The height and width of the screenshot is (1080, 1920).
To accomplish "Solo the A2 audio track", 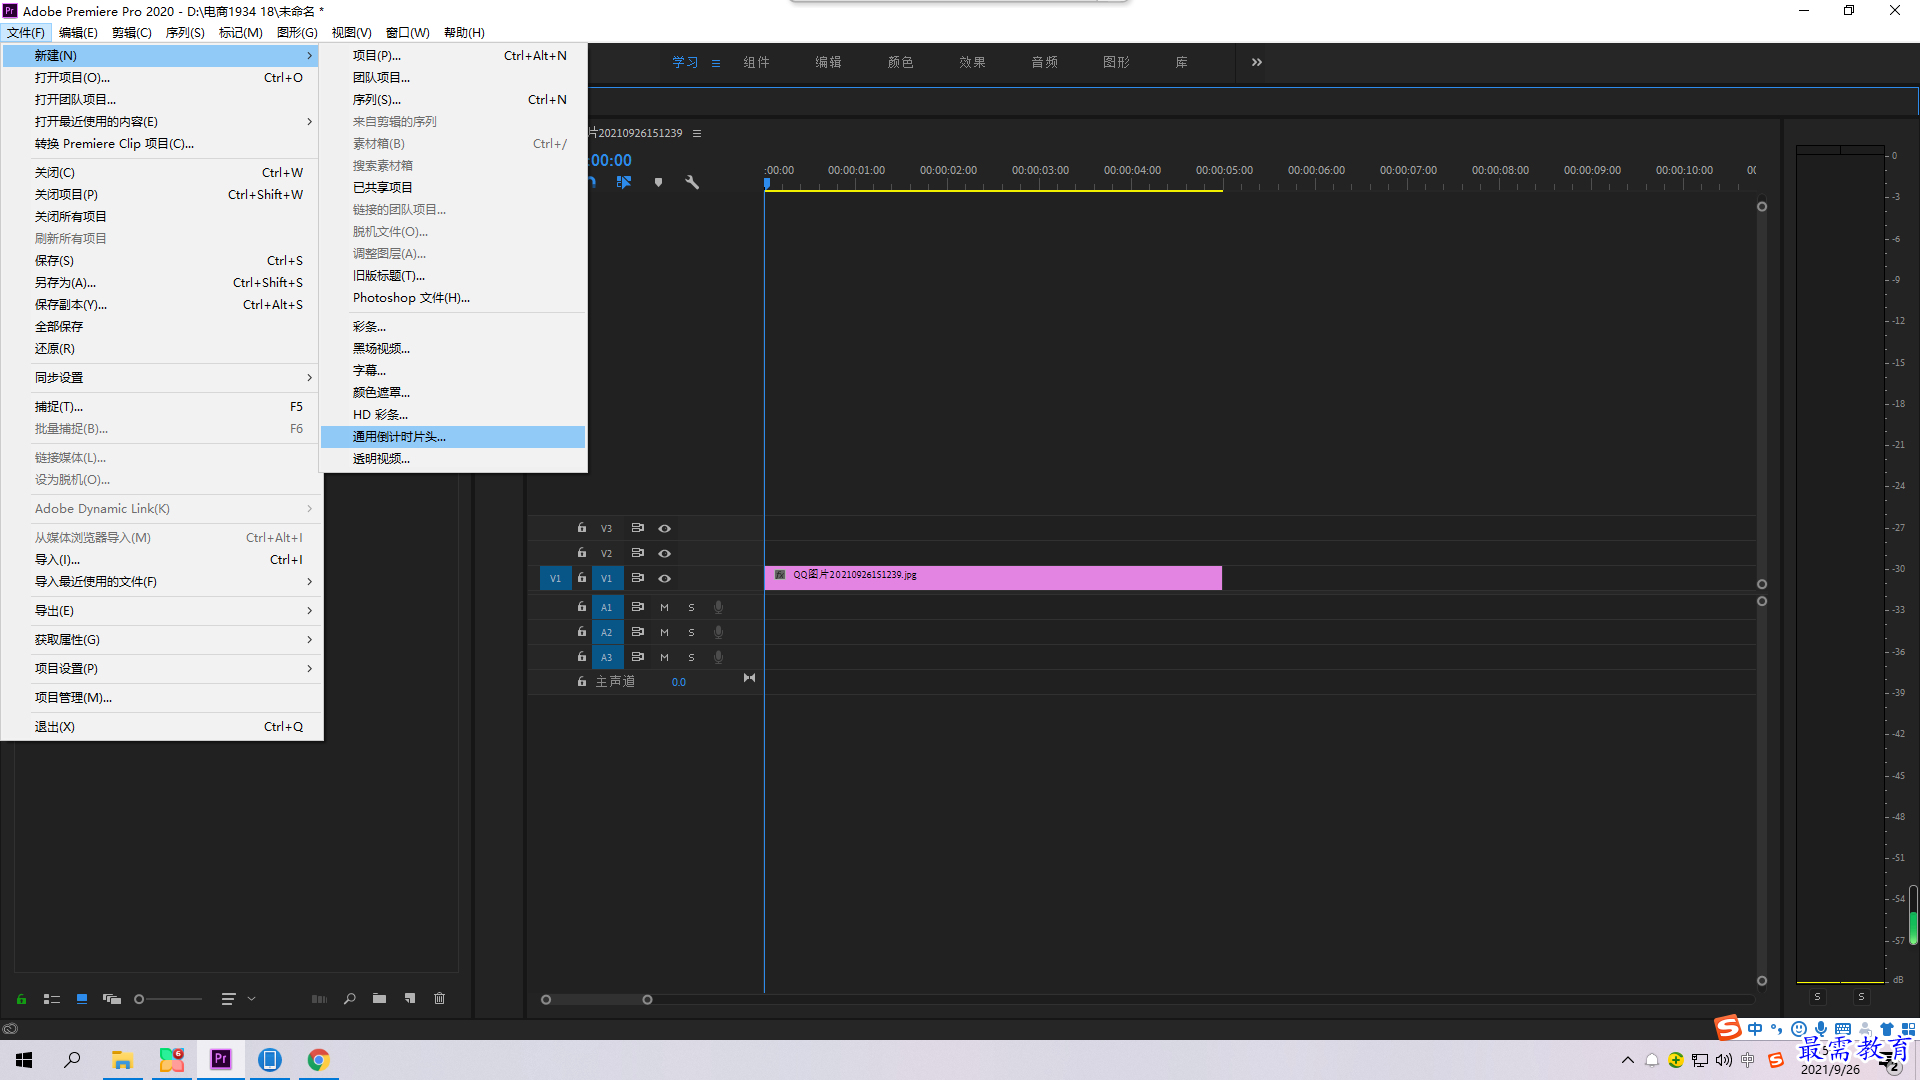I will point(691,632).
